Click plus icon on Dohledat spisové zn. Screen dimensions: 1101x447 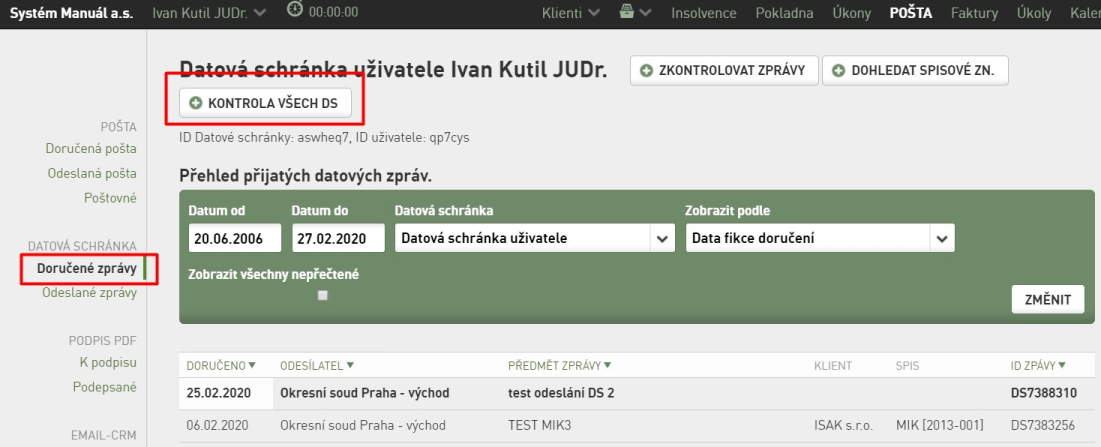click(x=838, y=70)
